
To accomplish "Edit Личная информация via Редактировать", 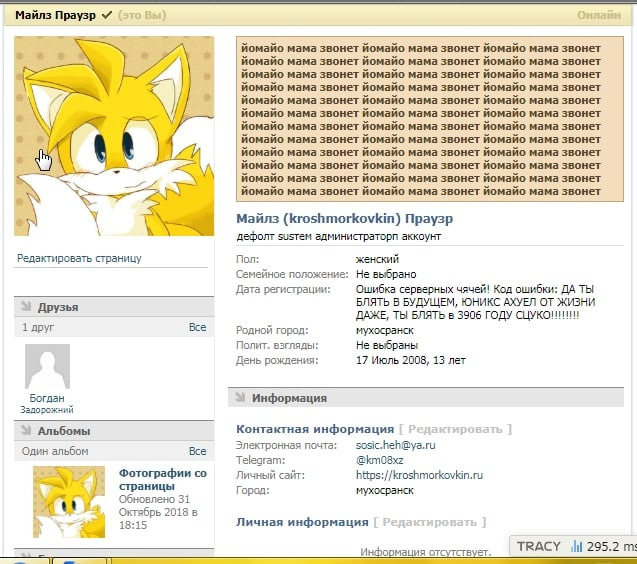I will (x=429, y=522).
